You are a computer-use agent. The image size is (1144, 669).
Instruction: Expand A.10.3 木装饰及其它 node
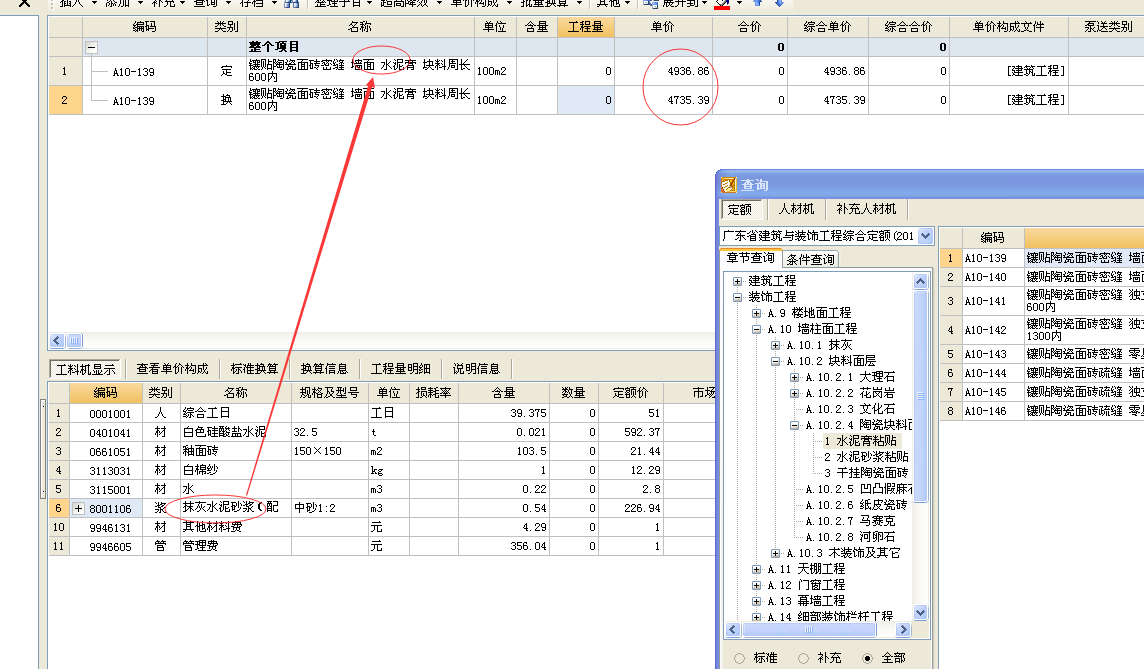click(x=776, y=553)
